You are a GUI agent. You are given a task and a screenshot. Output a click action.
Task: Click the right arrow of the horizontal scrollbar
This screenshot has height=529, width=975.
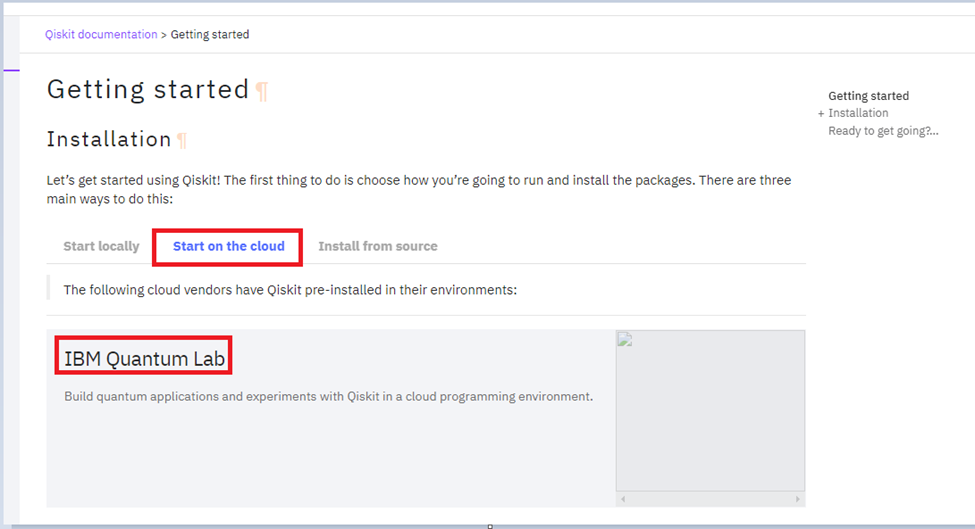[798, 499]
